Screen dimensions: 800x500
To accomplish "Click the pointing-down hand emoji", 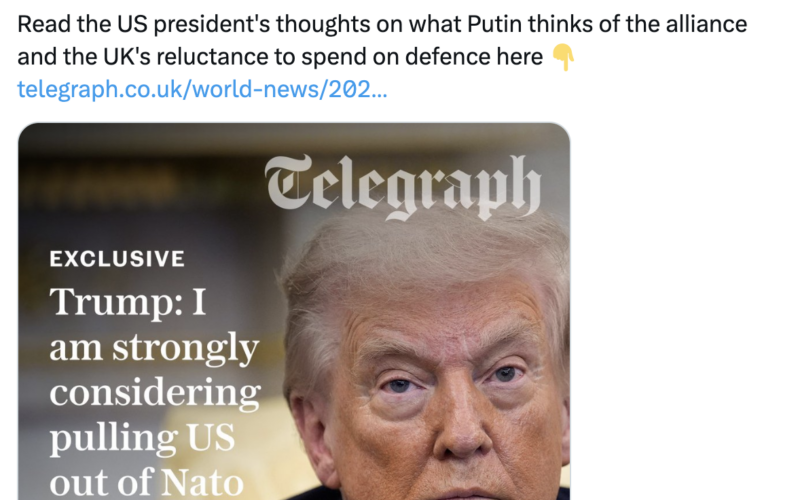I will pos(563,57).
